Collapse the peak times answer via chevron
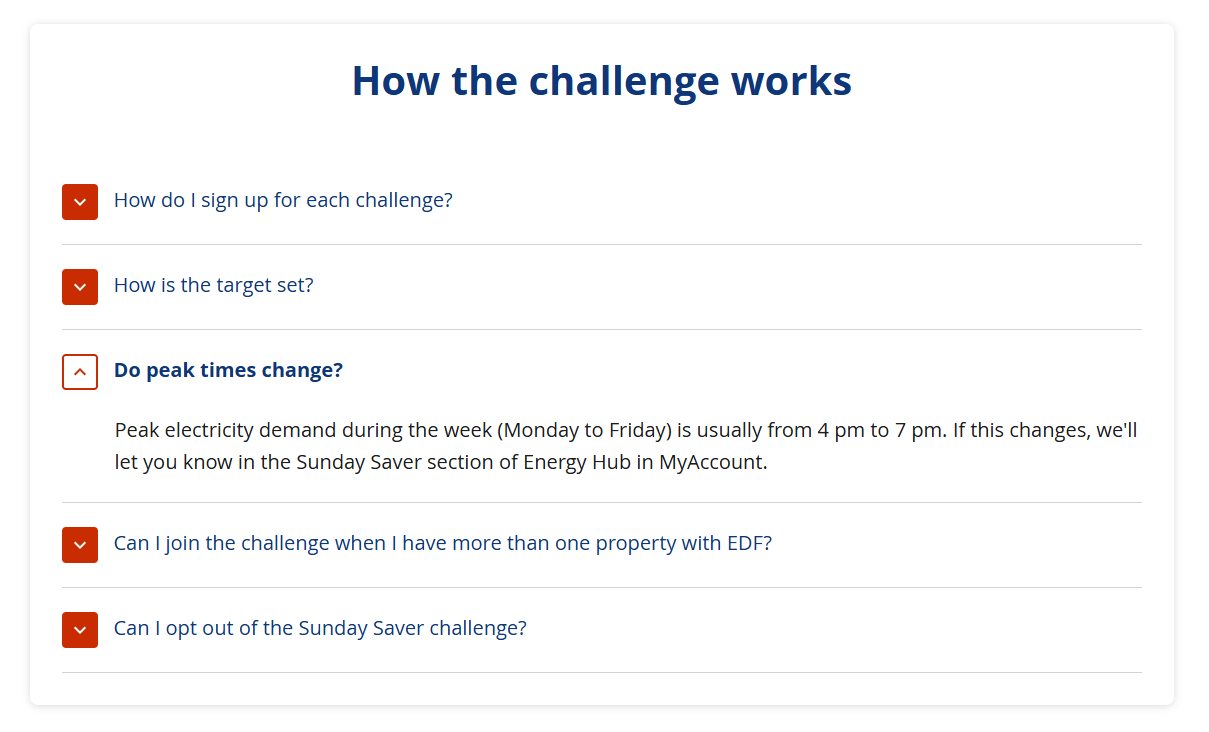 point(80,372)
